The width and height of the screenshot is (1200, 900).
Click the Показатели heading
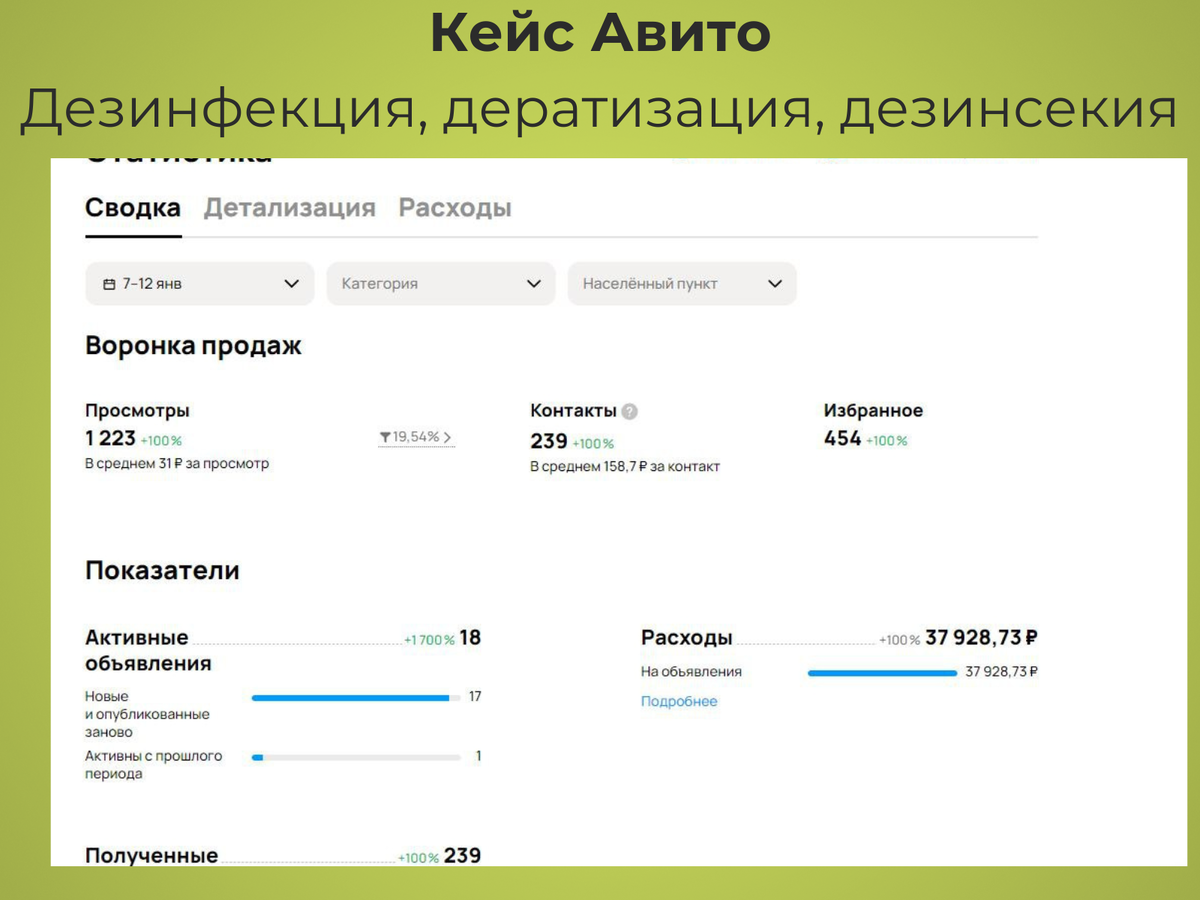[x=162, y=571]
